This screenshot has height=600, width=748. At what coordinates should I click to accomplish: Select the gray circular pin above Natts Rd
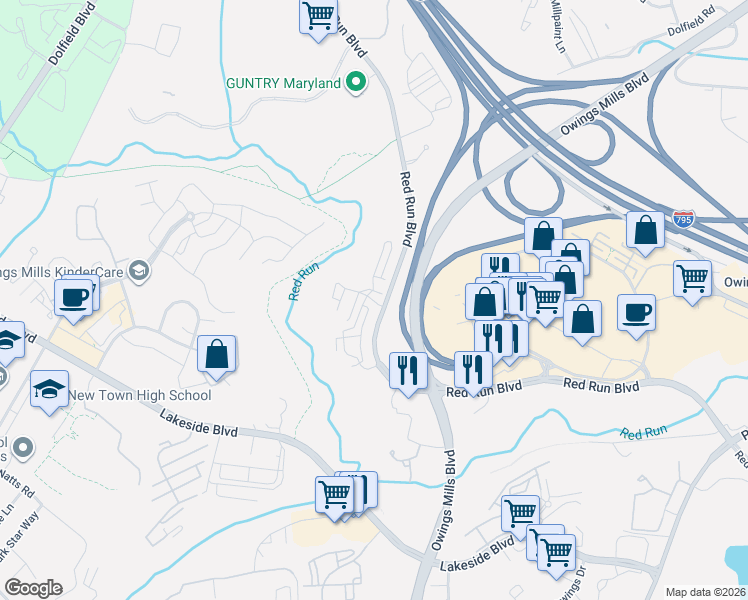[x=22, y=448]
